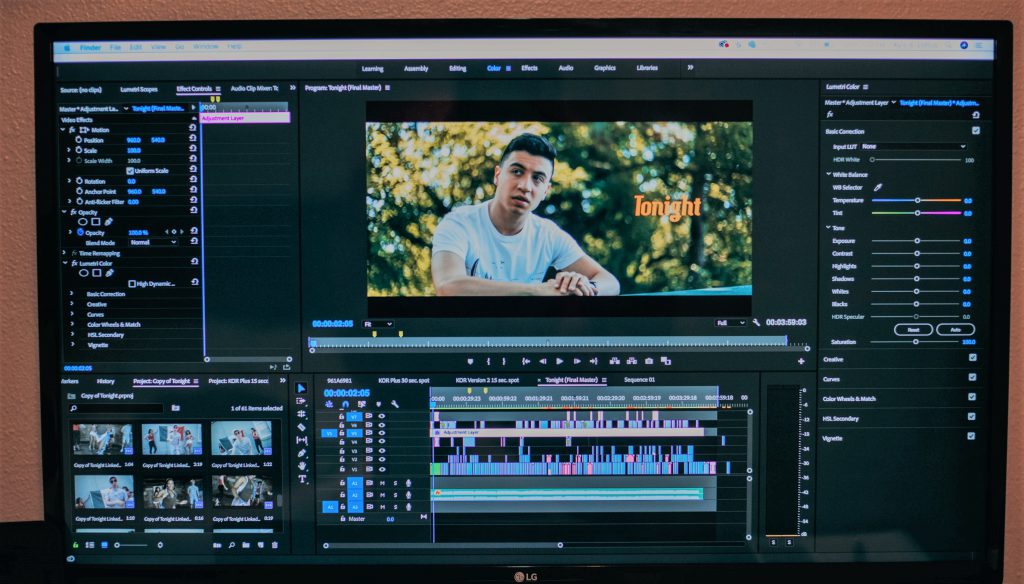
Task: Open the Fit zoom level dropdown
Action: coord(378,324)
